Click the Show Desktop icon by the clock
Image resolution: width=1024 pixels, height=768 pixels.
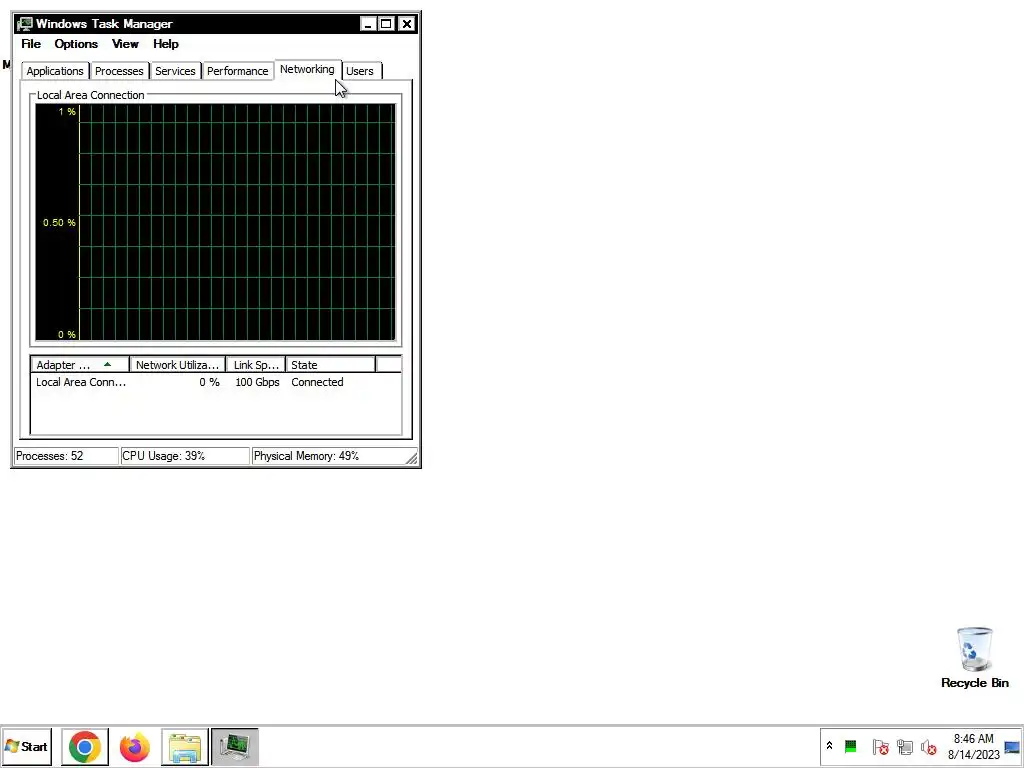(x=1012, y=746)
